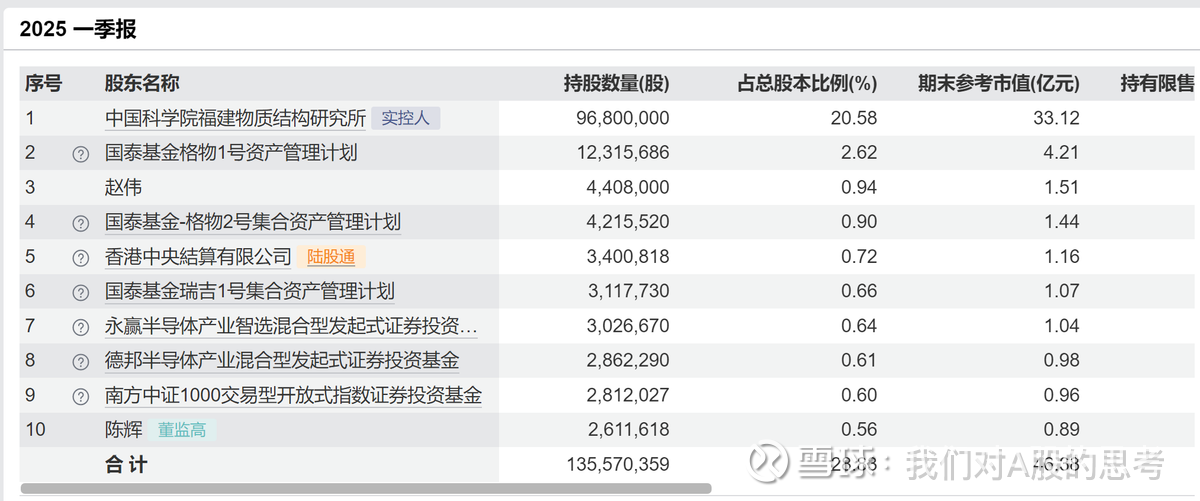
Task: Click percentage value 2.62
Action: point(858,153)
